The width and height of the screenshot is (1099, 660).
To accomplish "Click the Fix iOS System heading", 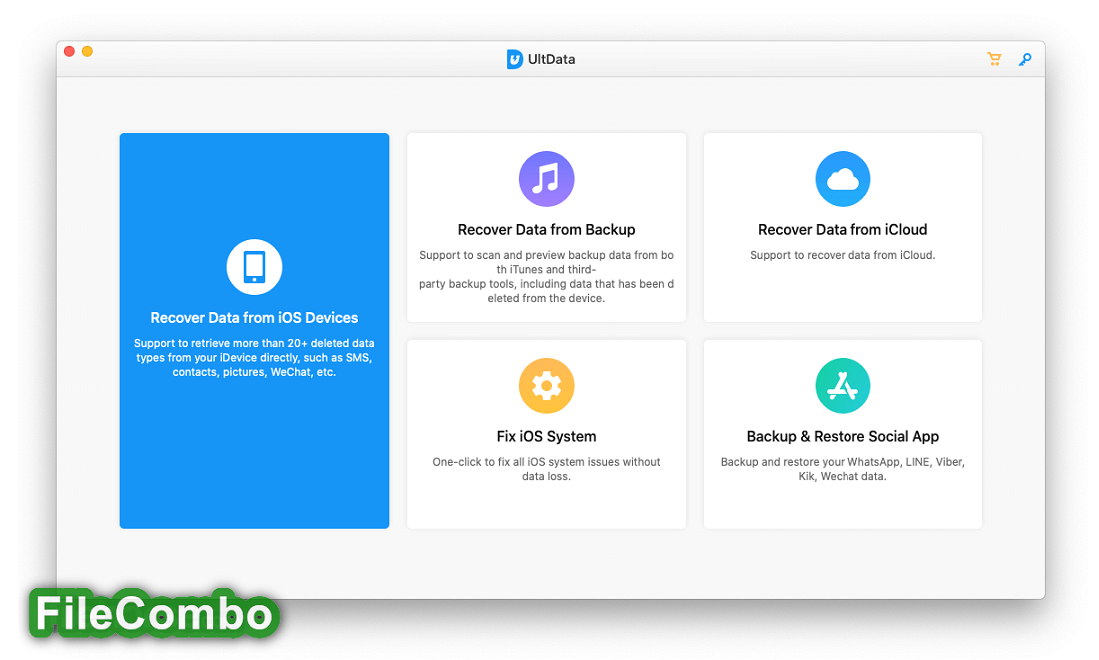I will pos(546,436).
